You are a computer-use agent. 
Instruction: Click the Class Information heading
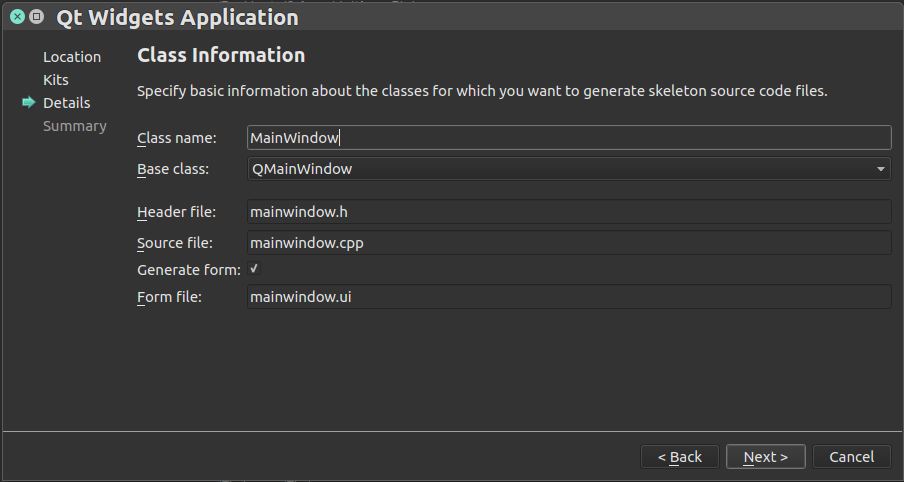click(221, 55)
